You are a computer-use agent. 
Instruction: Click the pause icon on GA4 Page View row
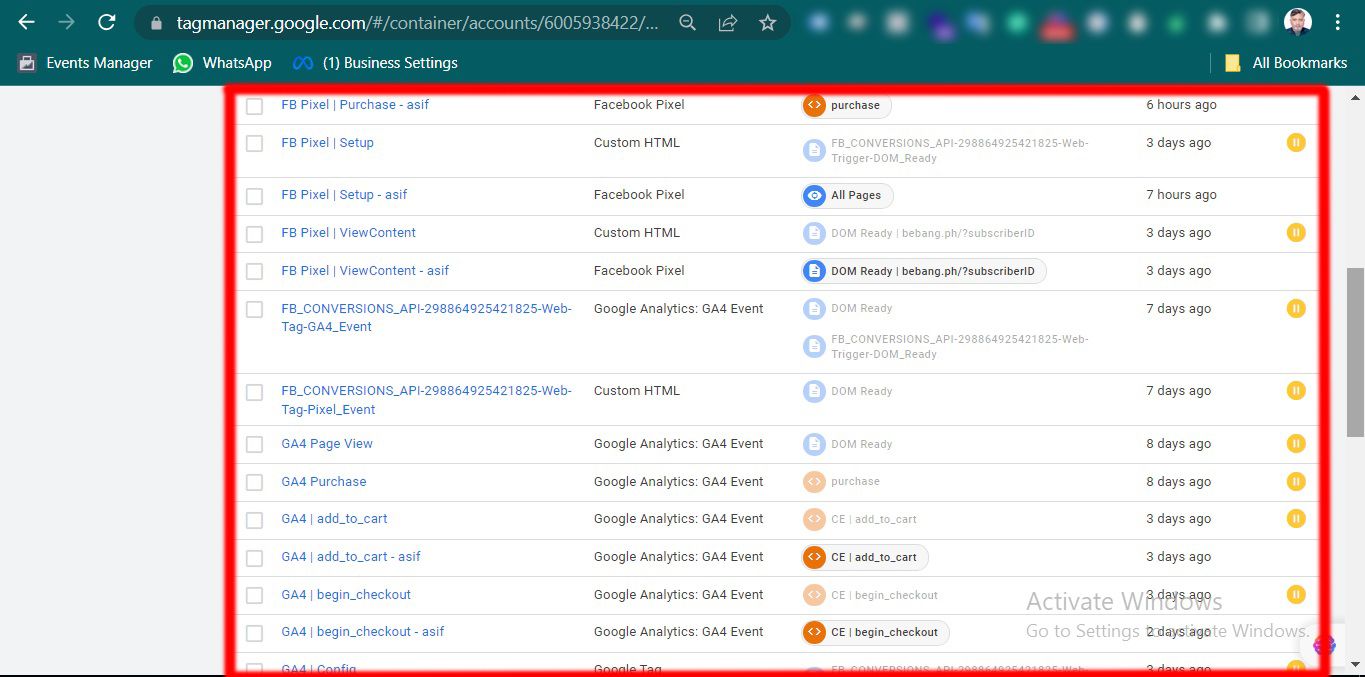click(1296, 444)
